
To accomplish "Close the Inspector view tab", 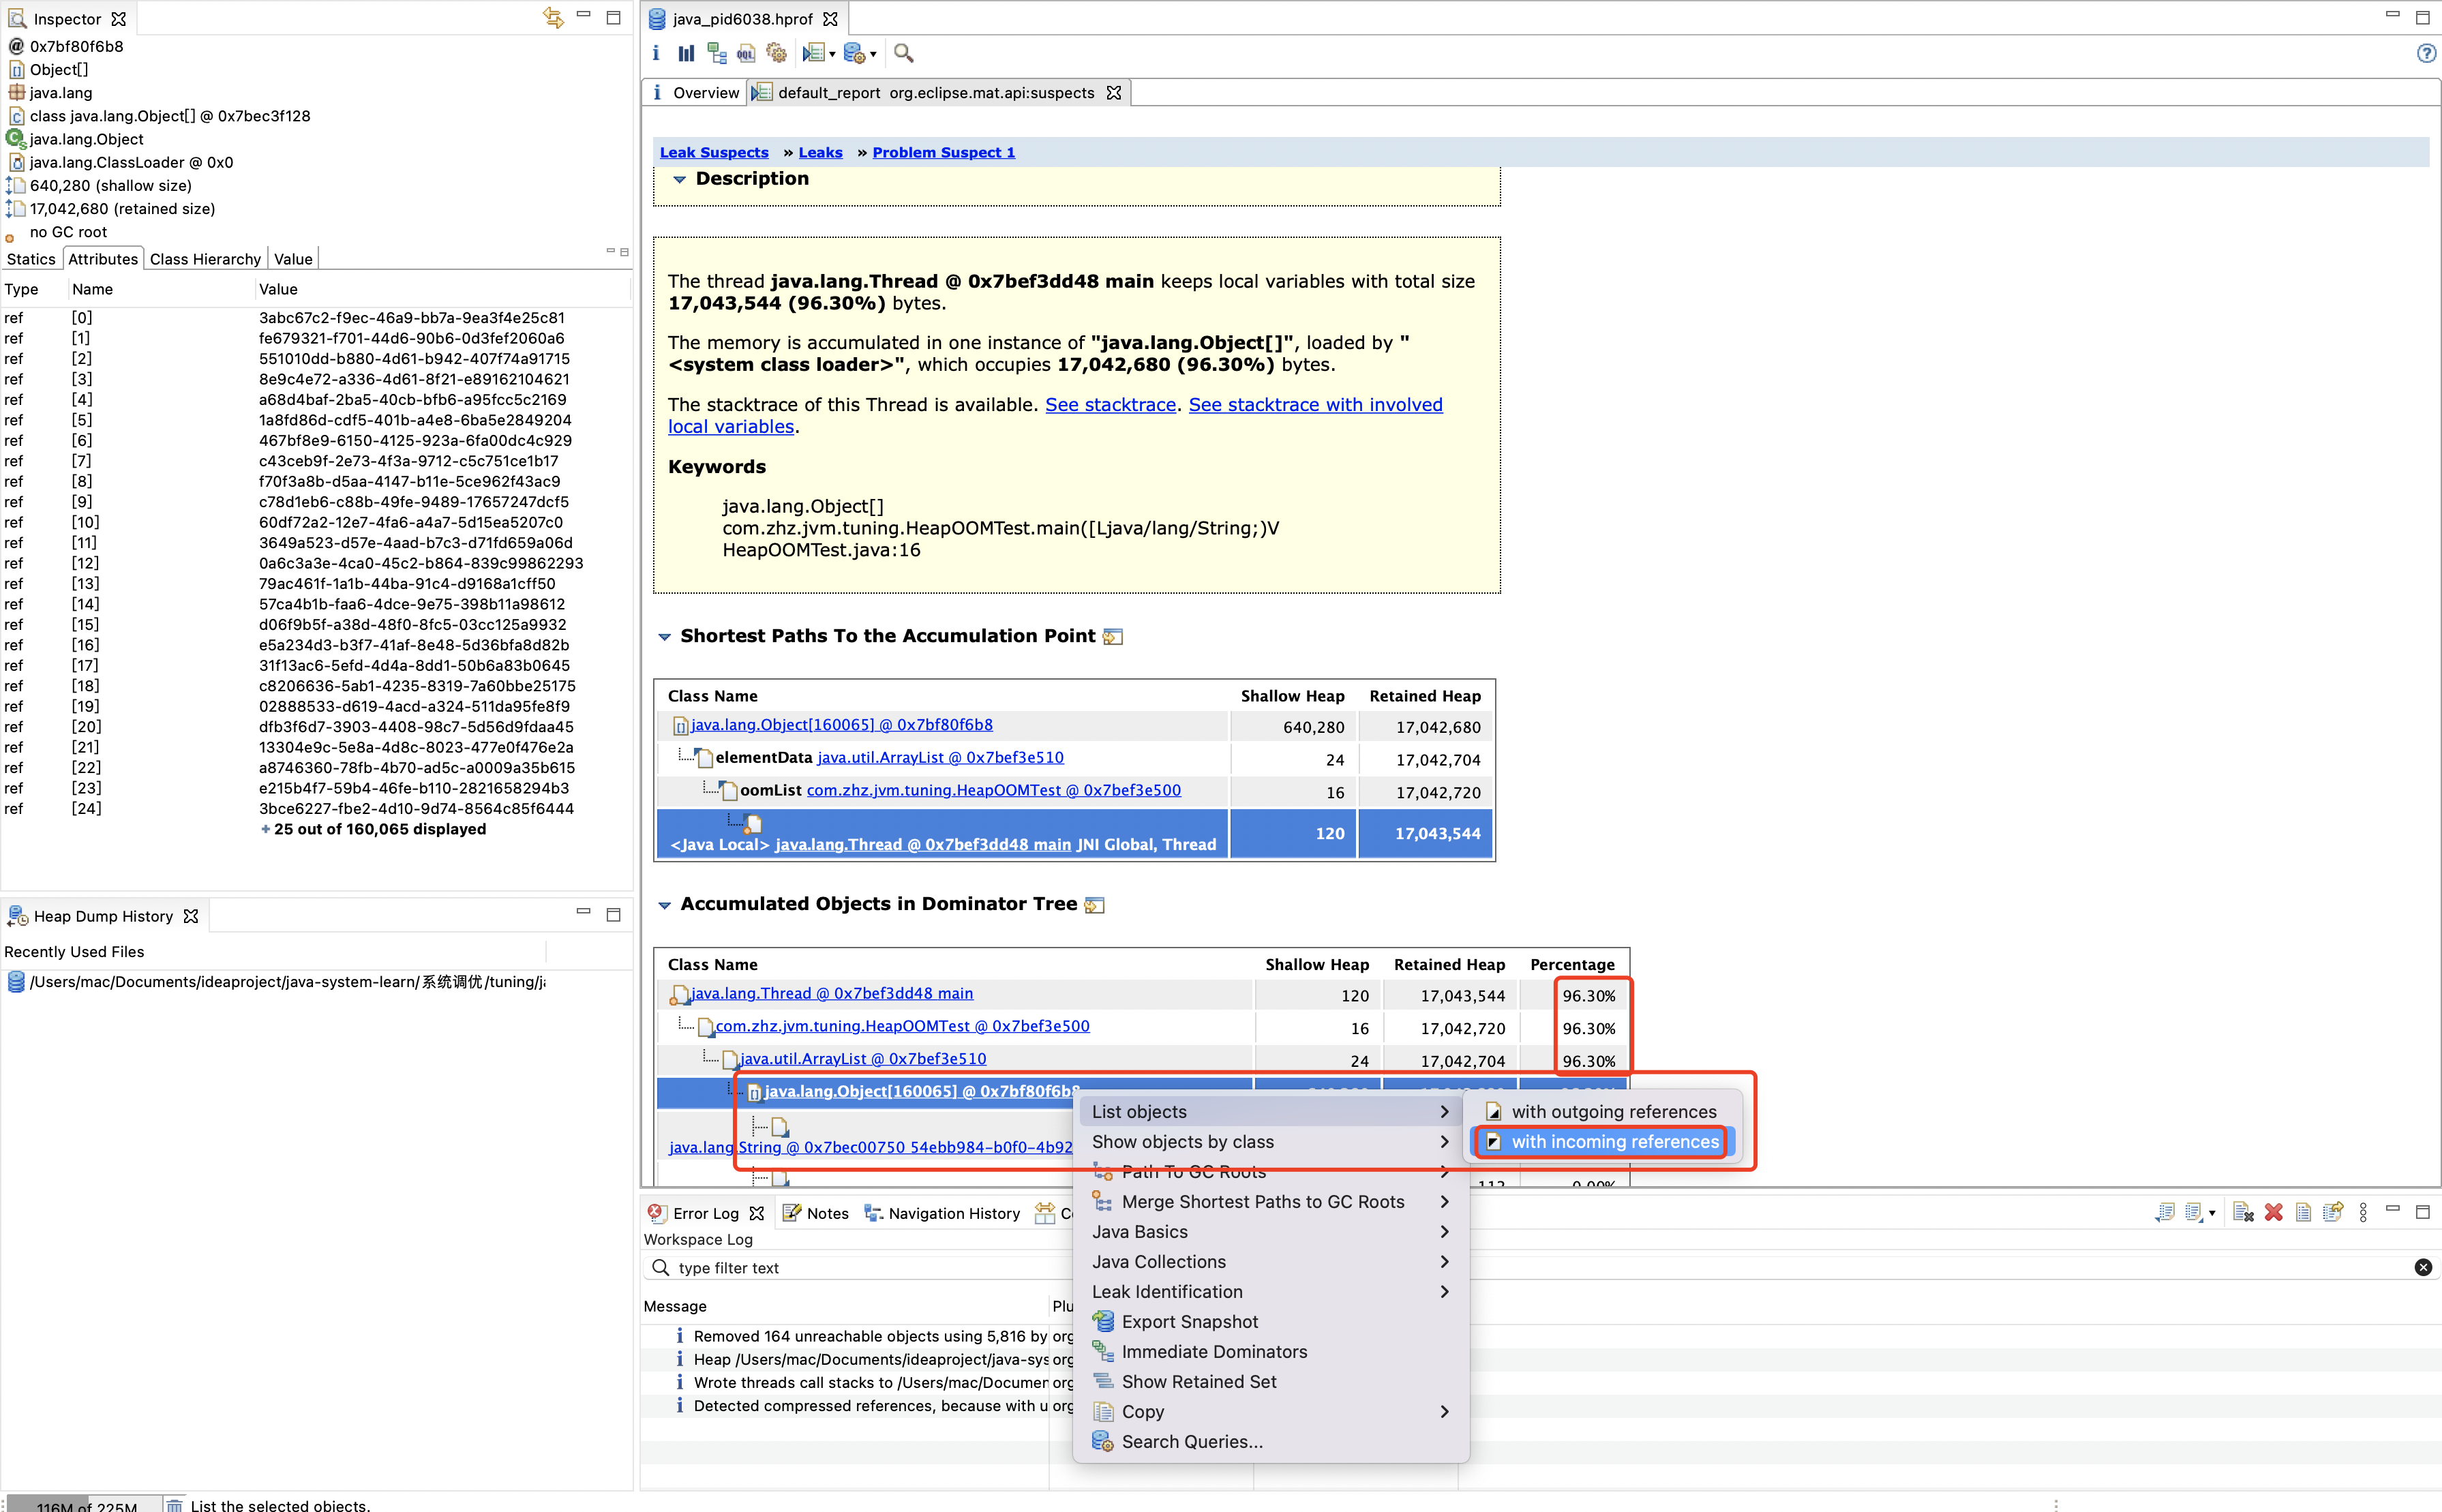I will (x=119, y=19).
